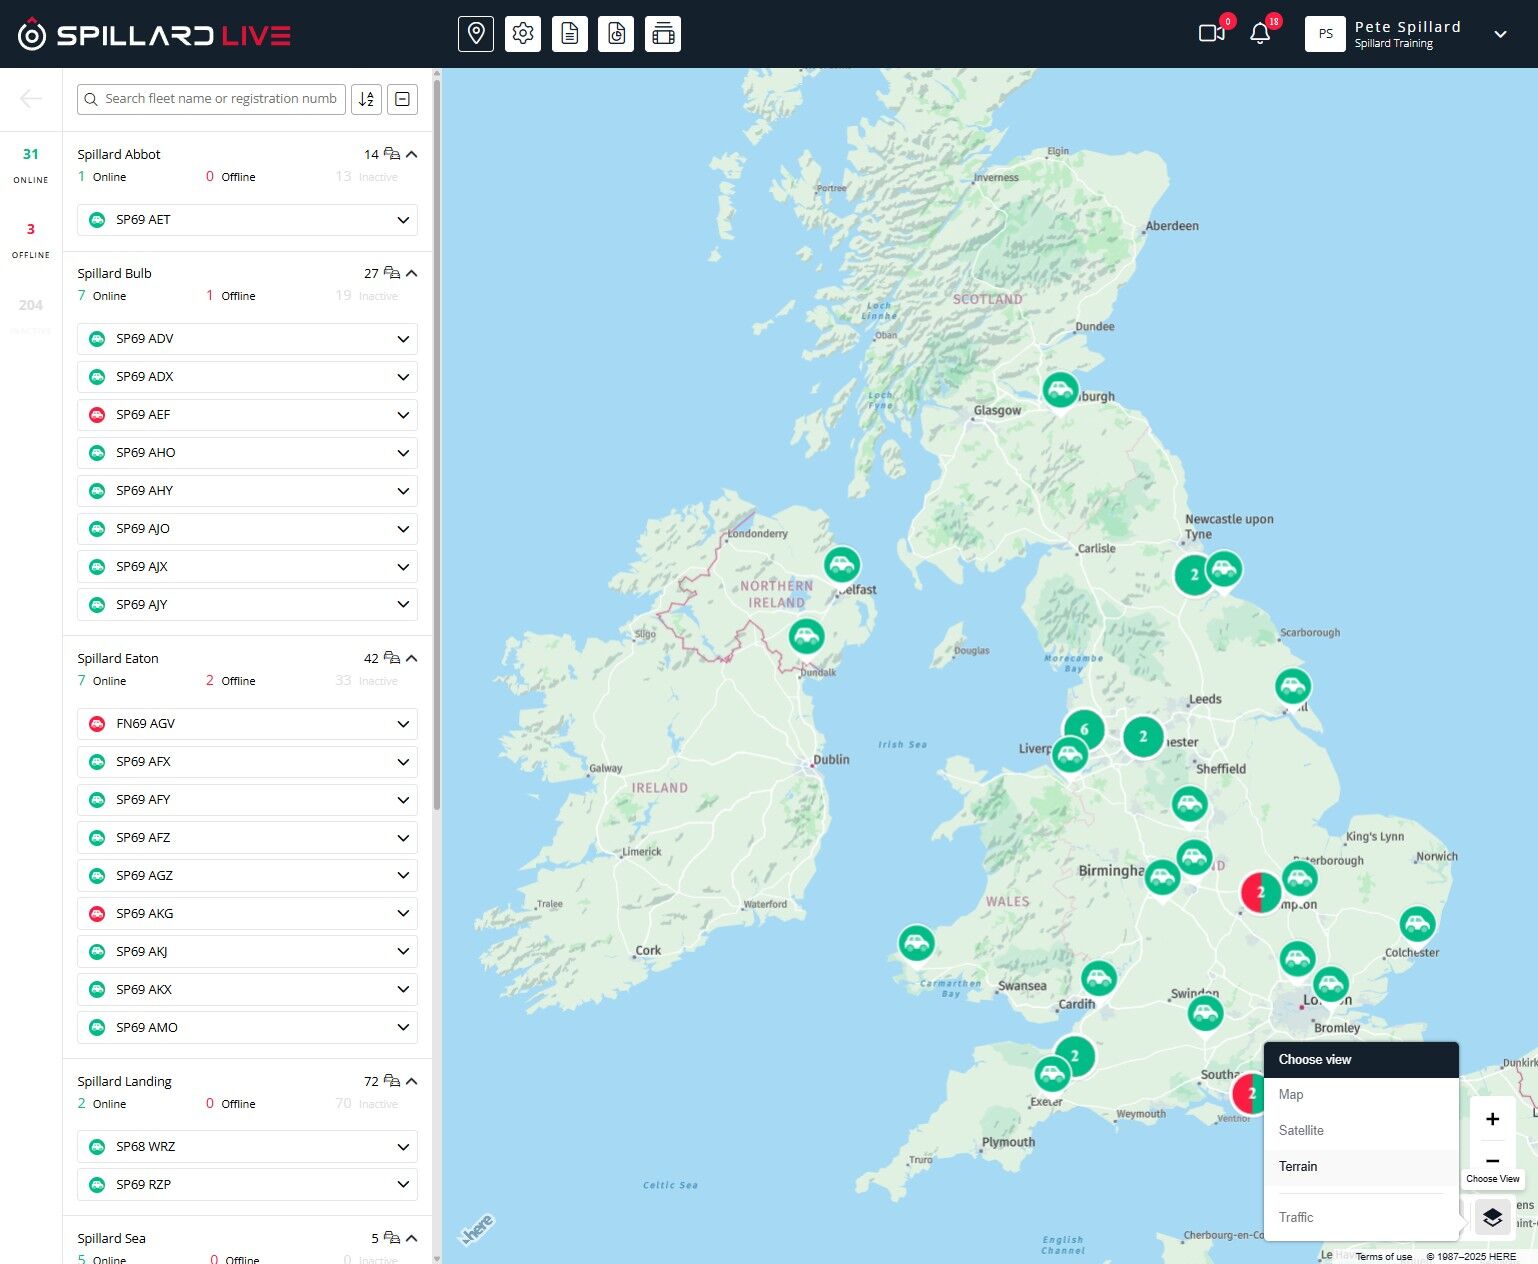
Task: Choose the Terrain view option
Action: 1362,1167
